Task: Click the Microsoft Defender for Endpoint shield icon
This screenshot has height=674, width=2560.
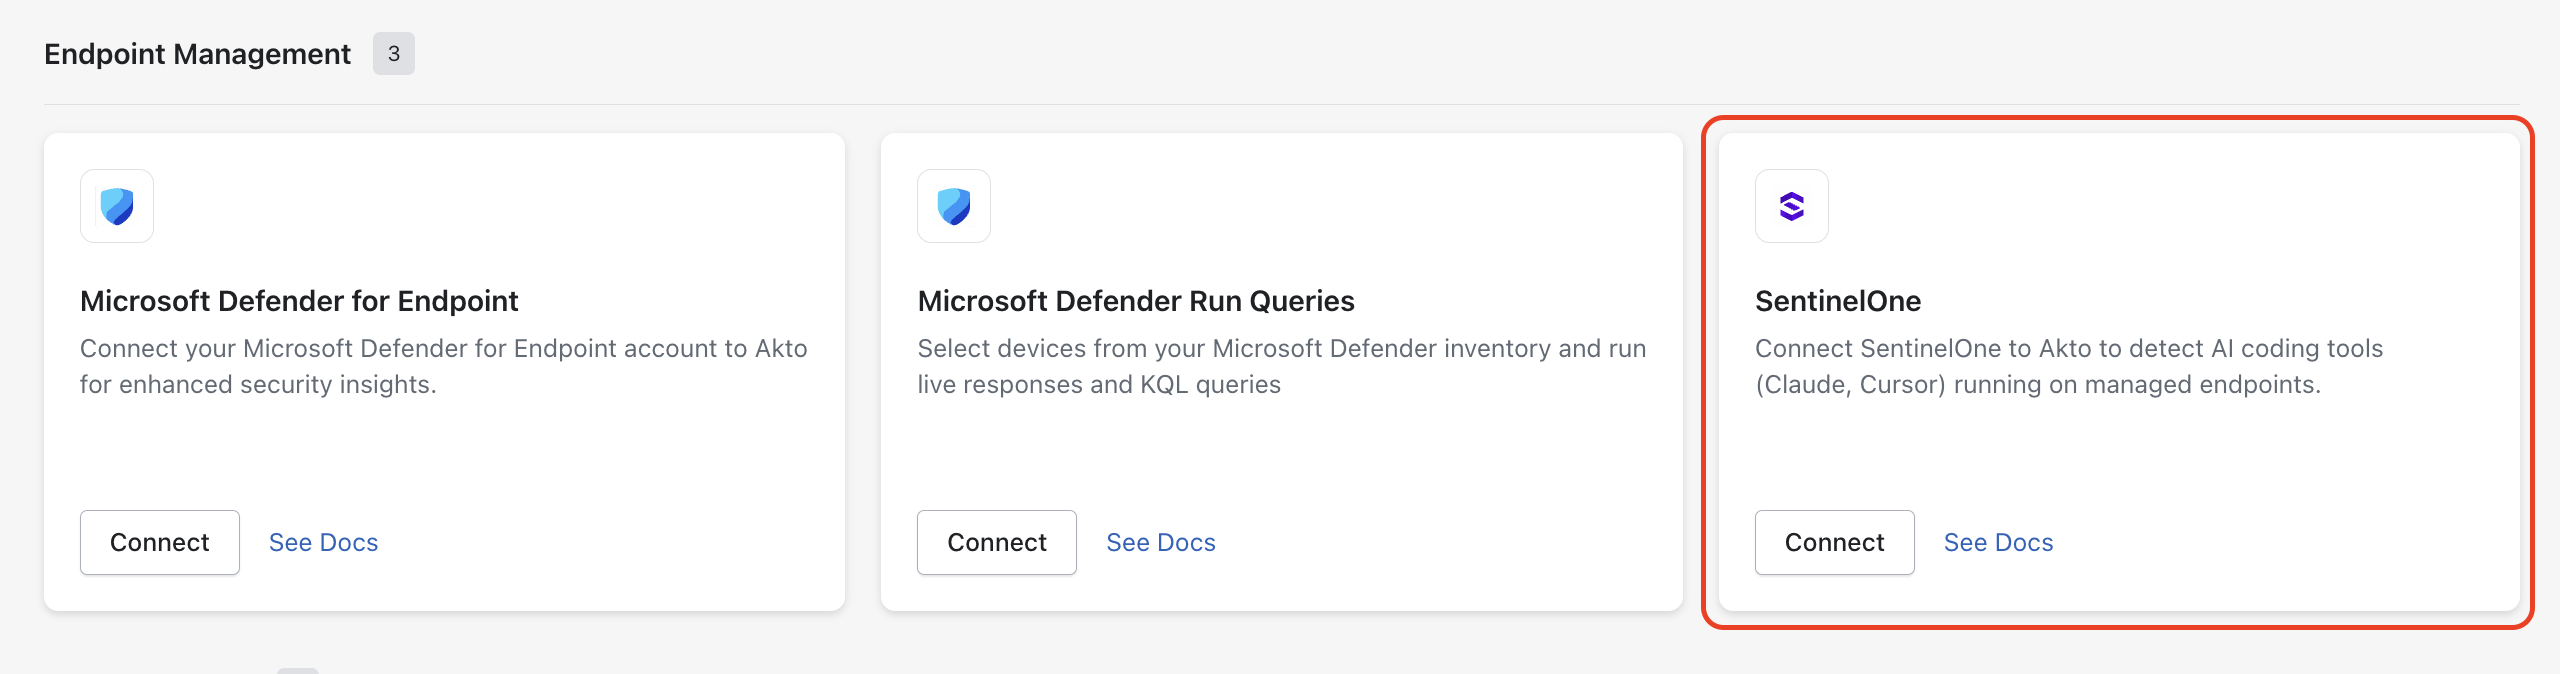Action: (x=117, y=206)
